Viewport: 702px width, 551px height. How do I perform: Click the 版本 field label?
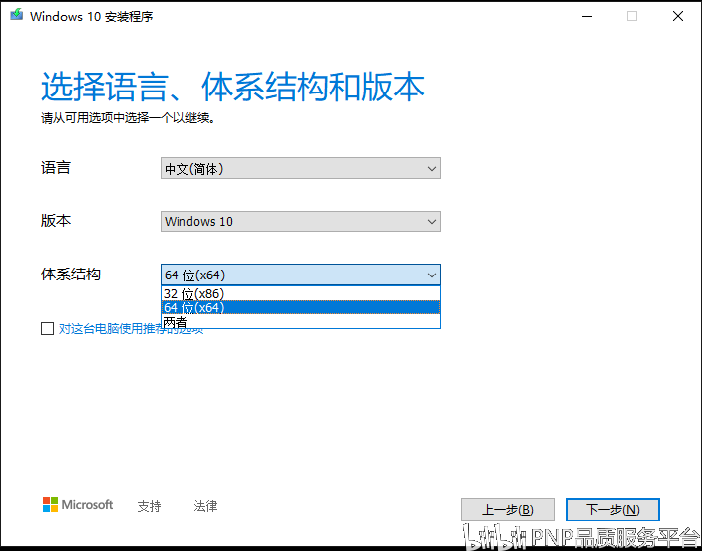click(56, 221)
